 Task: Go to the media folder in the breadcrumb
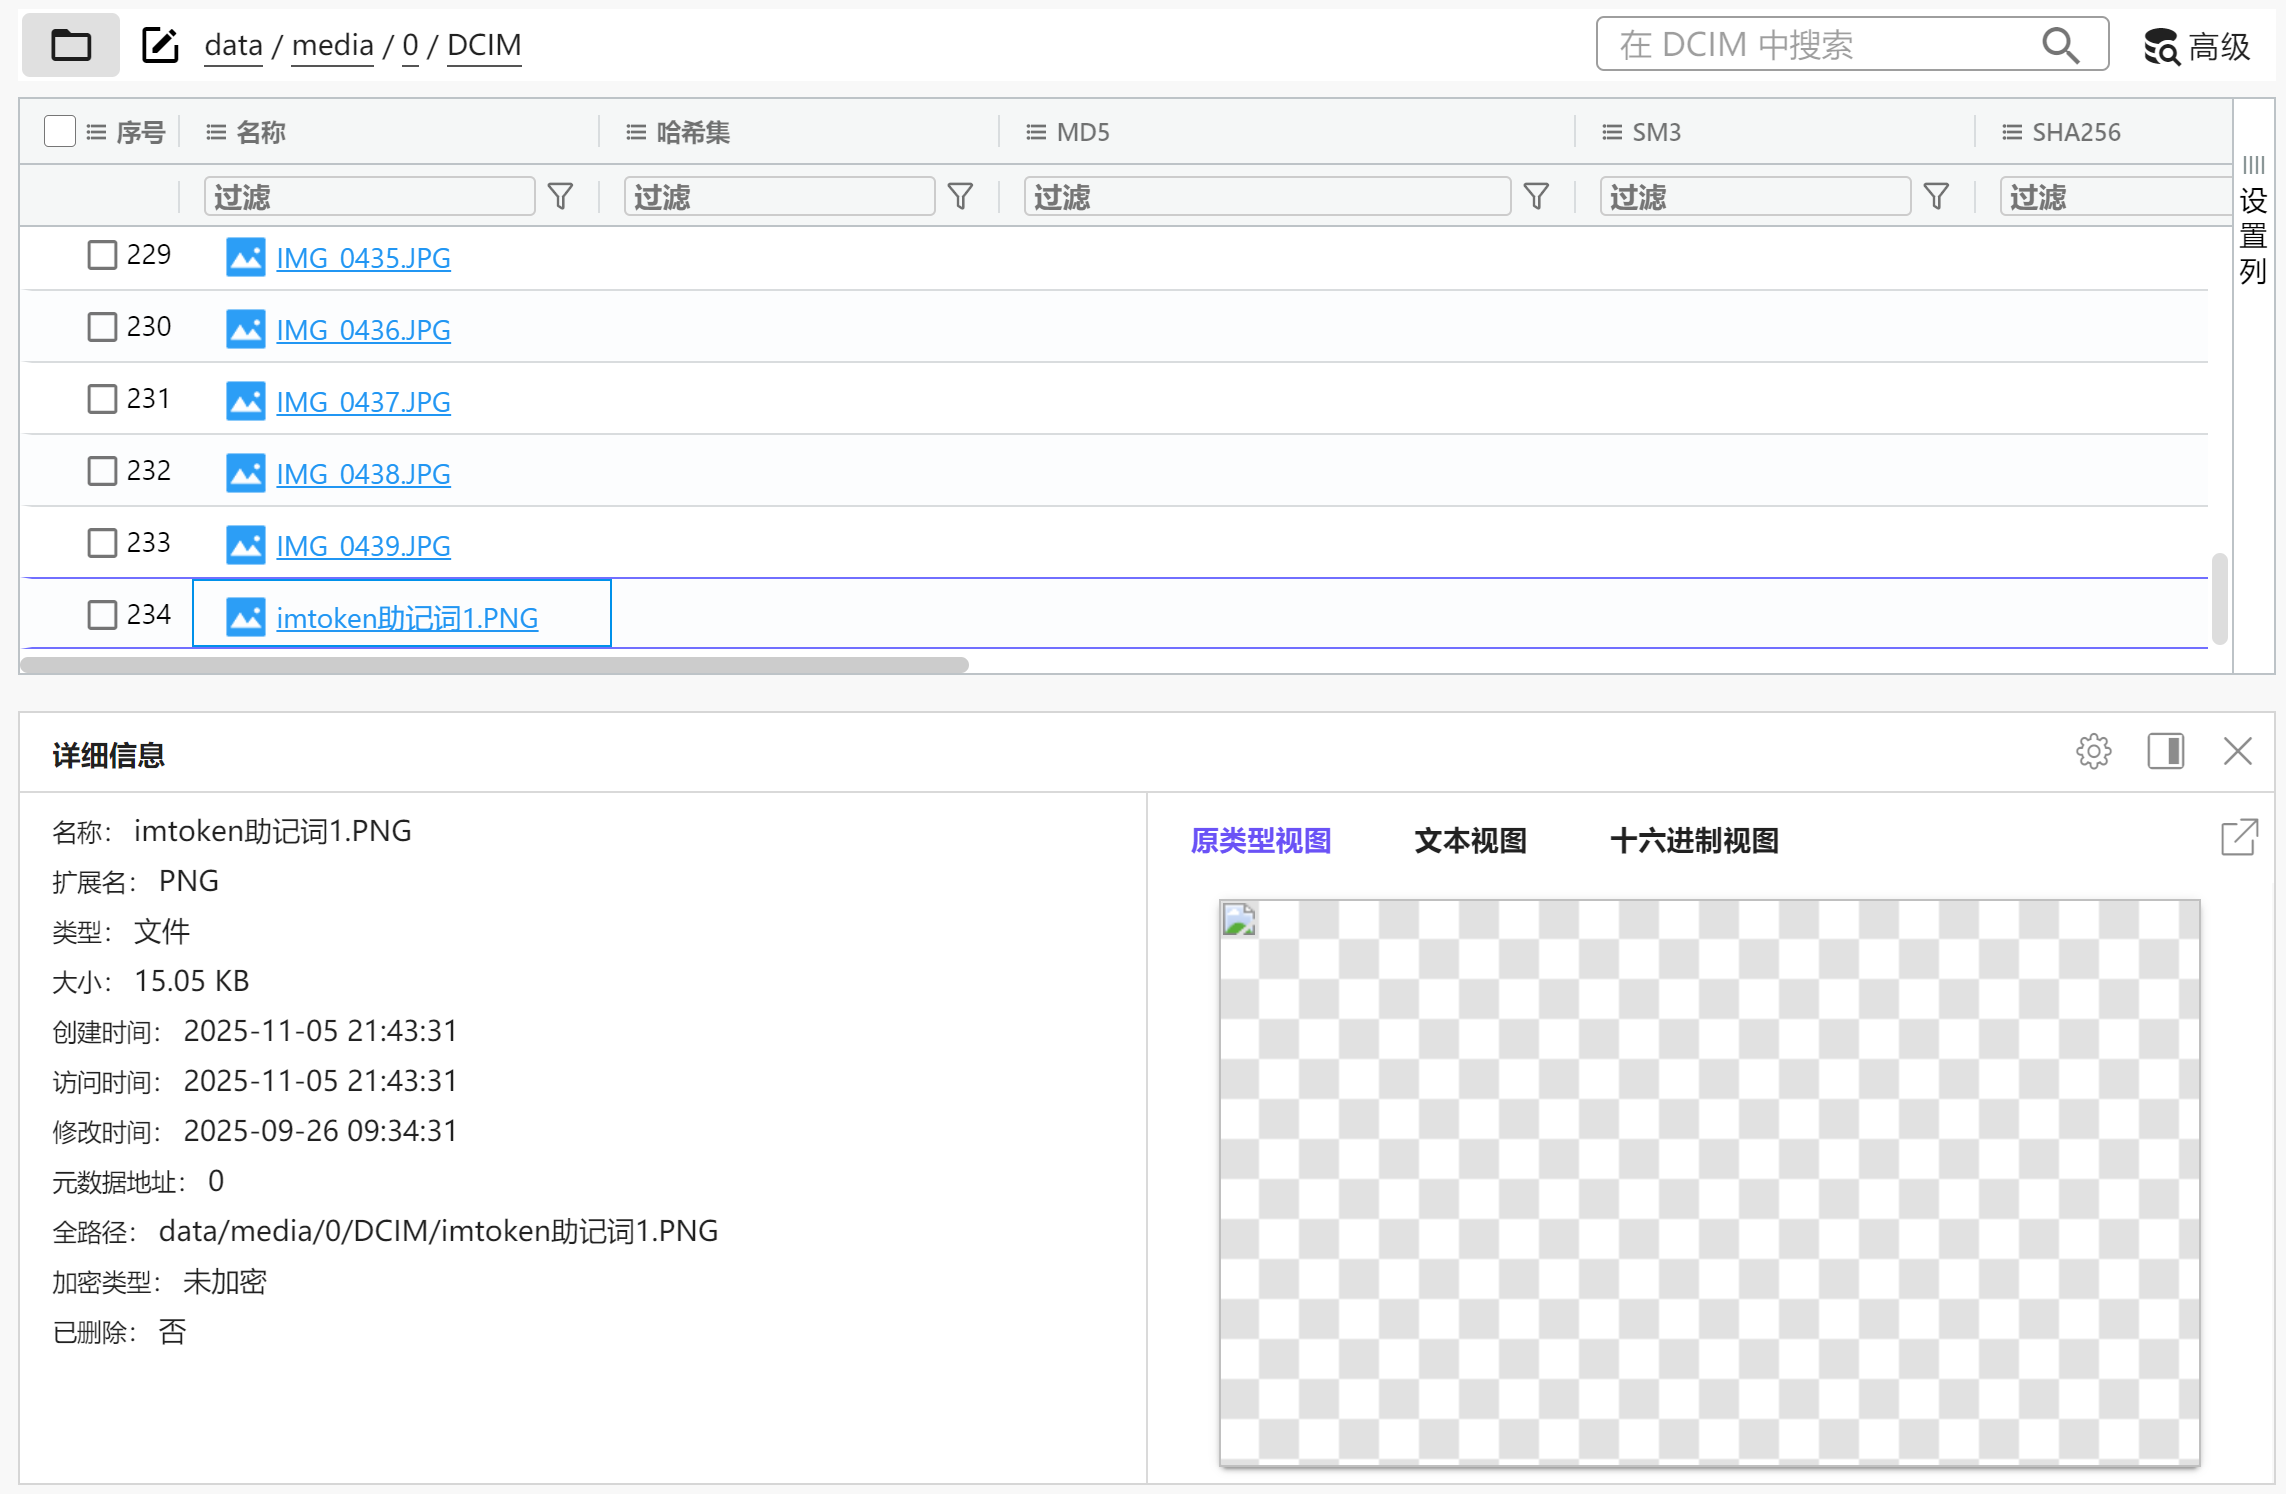[332, 45]
